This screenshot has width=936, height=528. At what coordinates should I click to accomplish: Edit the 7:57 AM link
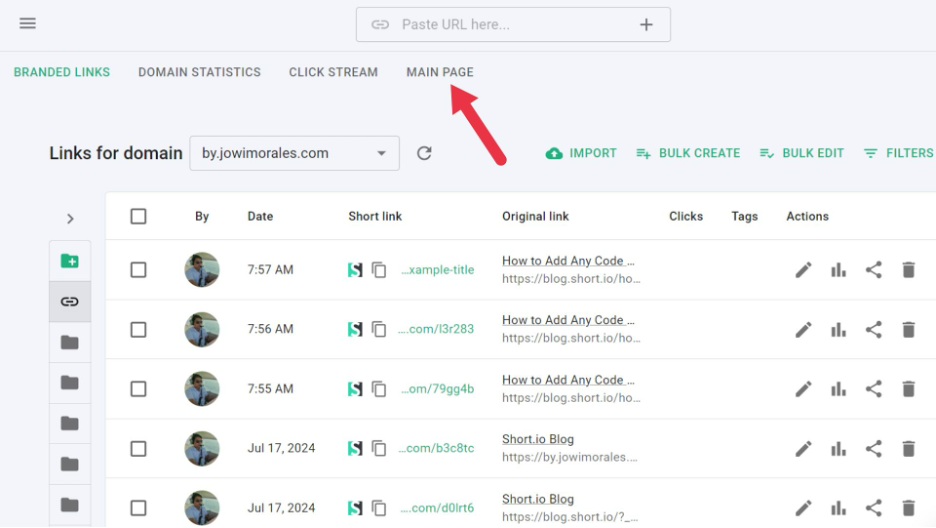coord(803,270)
